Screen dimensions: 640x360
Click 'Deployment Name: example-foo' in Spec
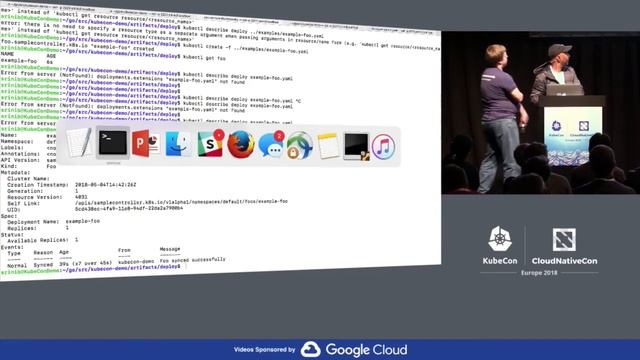tap(53, 221)
